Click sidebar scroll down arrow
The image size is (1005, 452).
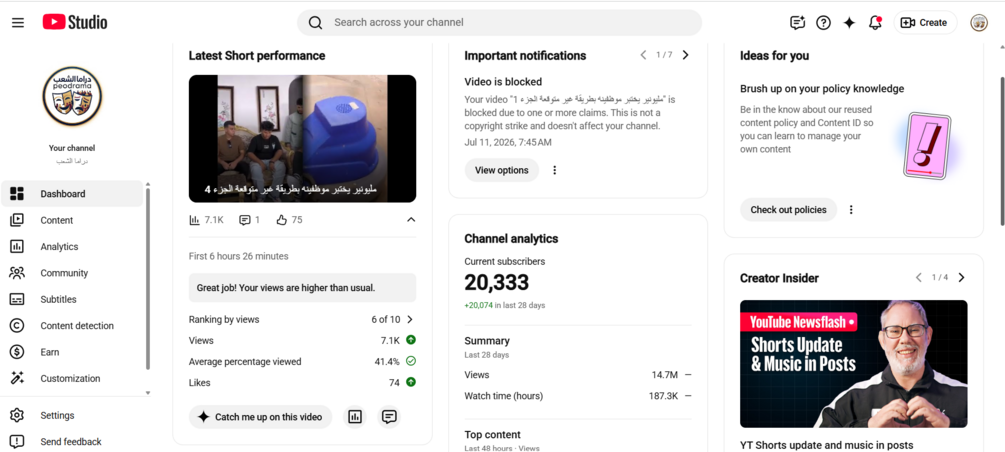point(148,392)
